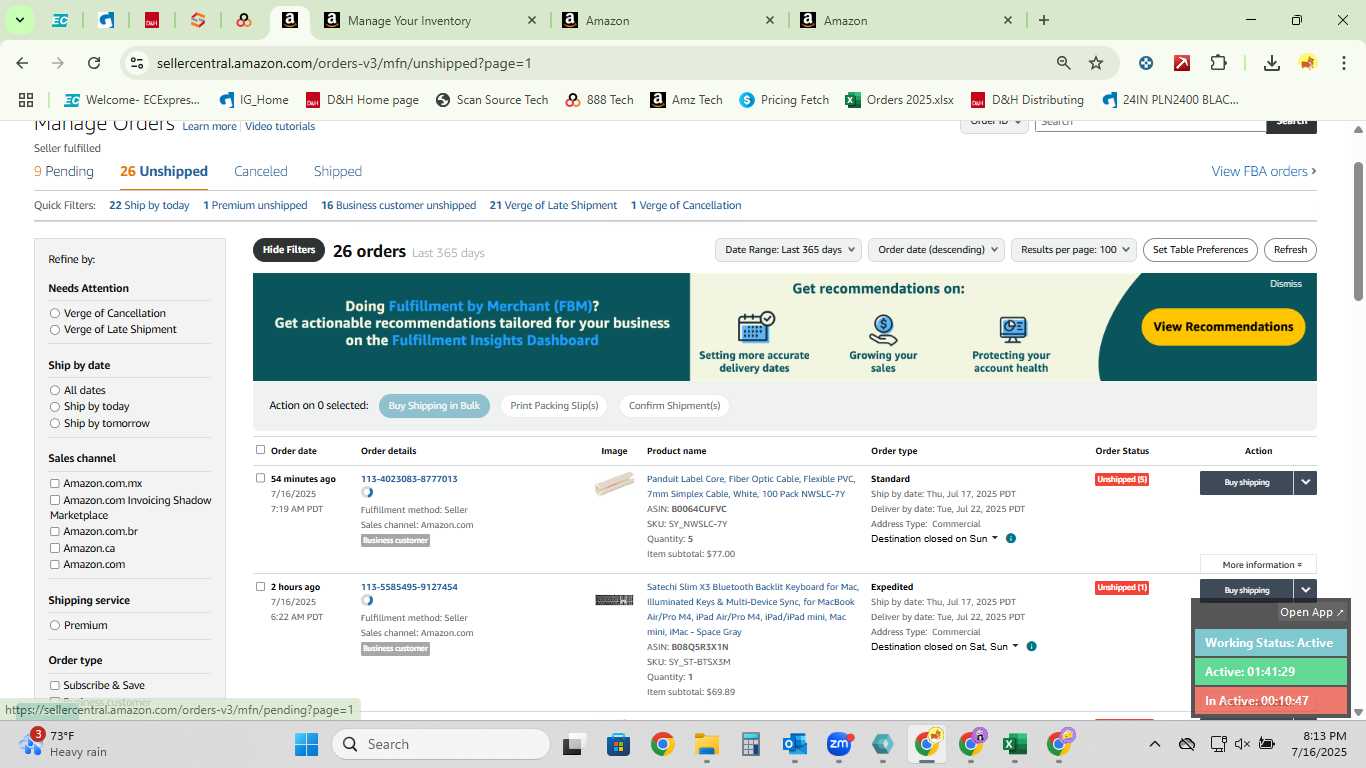Check the Amazon.com.mx sales channel box
This screenshot has width=1366, height=768.
point(55,484)
